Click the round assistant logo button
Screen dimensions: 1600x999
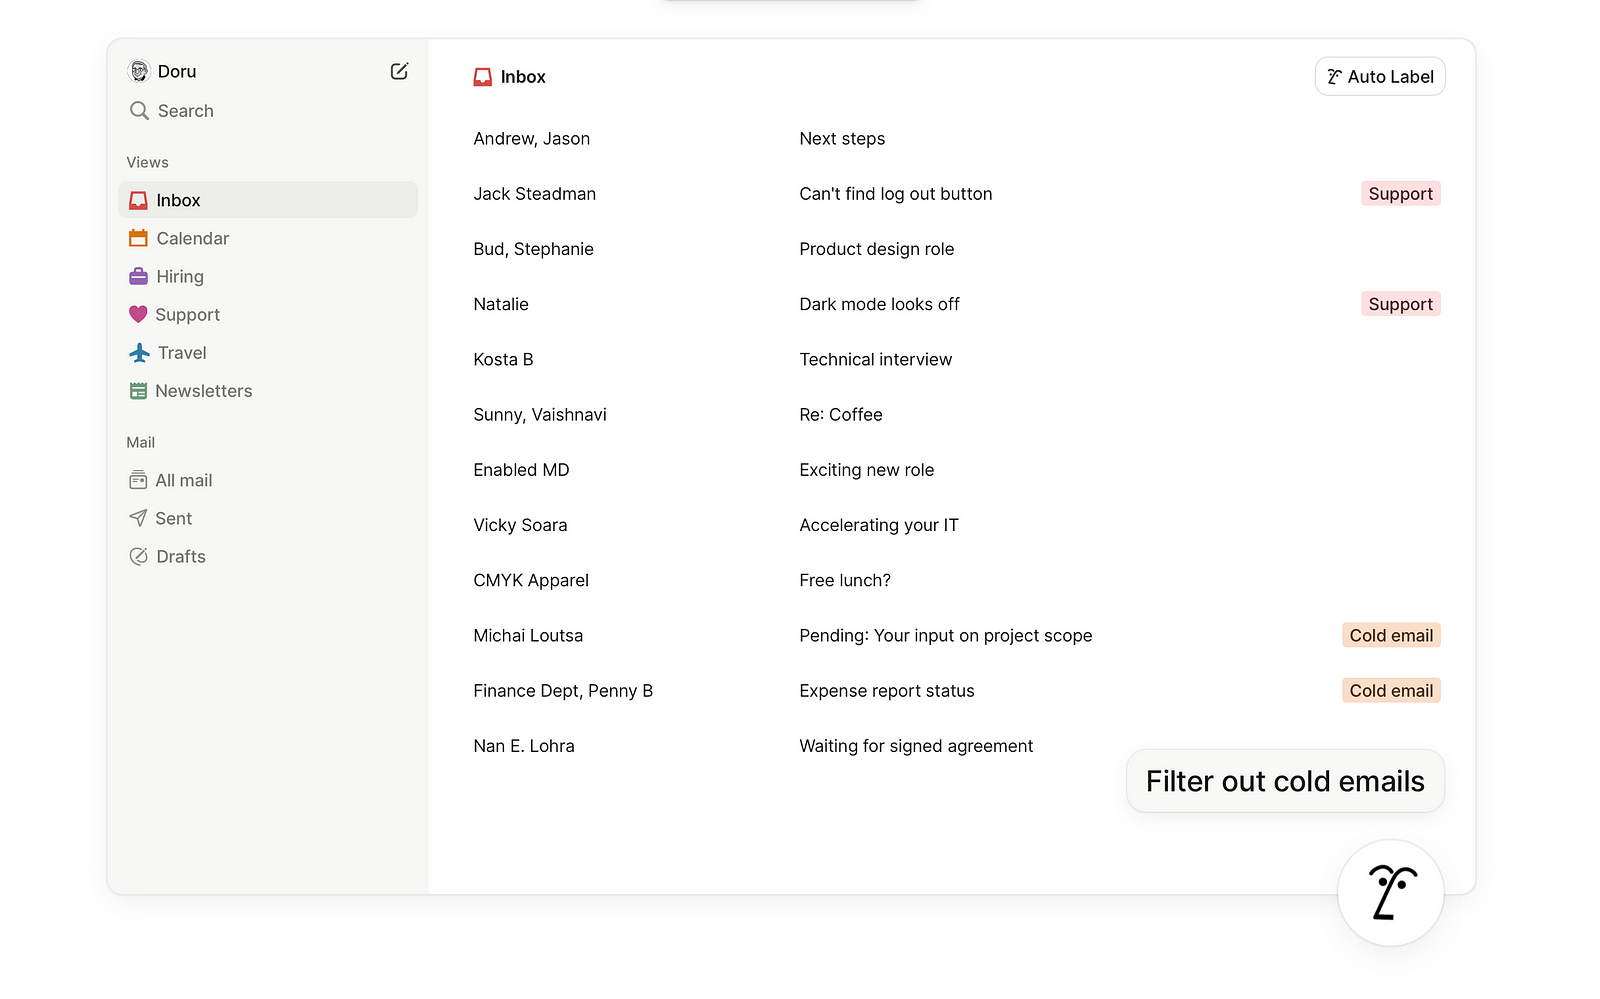1390,892
